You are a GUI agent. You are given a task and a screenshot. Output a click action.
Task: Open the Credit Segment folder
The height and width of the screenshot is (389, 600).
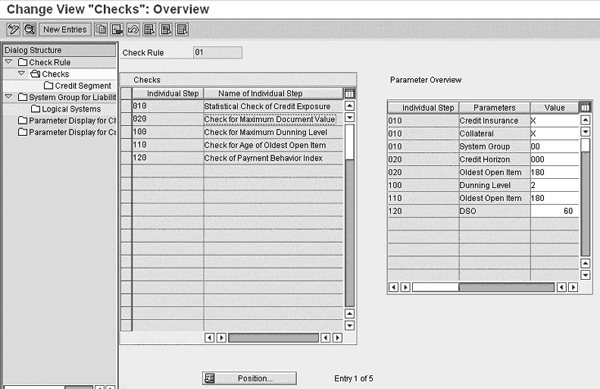pos(78,86)
